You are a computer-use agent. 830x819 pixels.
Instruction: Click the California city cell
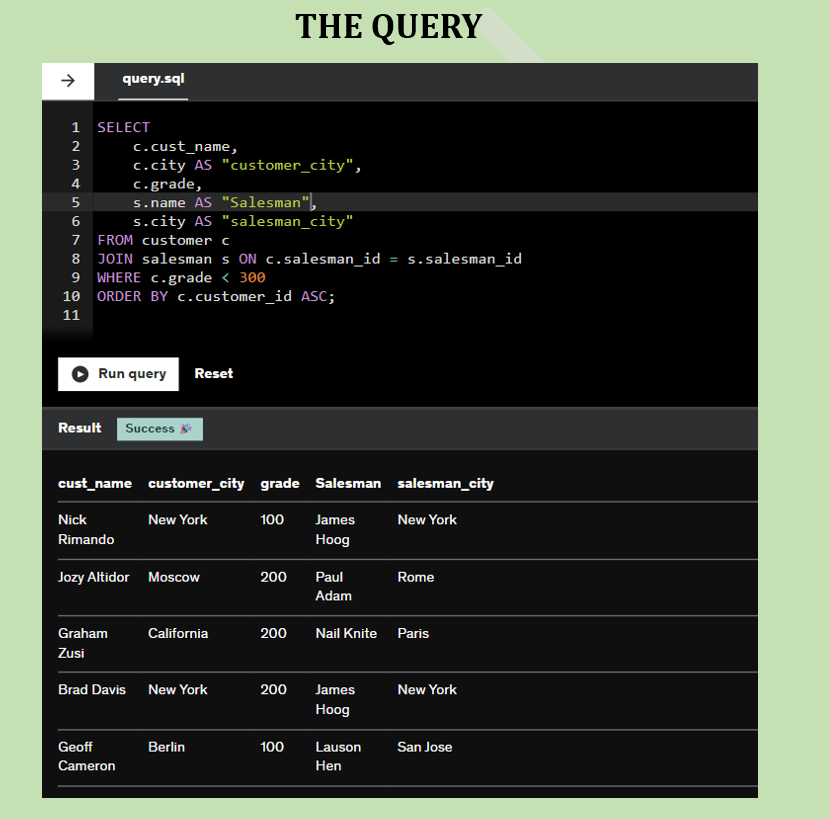tap(178, 633)
